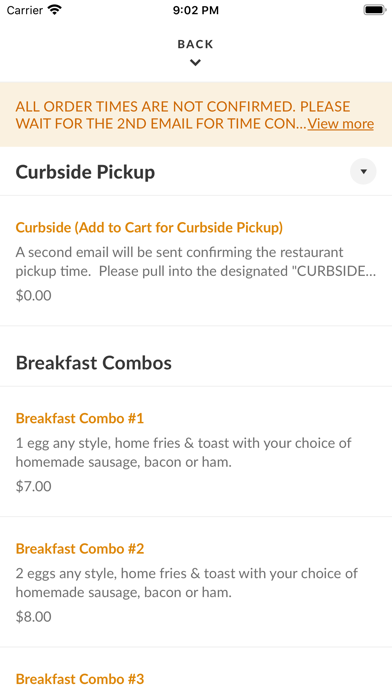Open Breakfast Combo #1 item
The height and width of the screenshot is (696, 392).
tap(80, 418)
